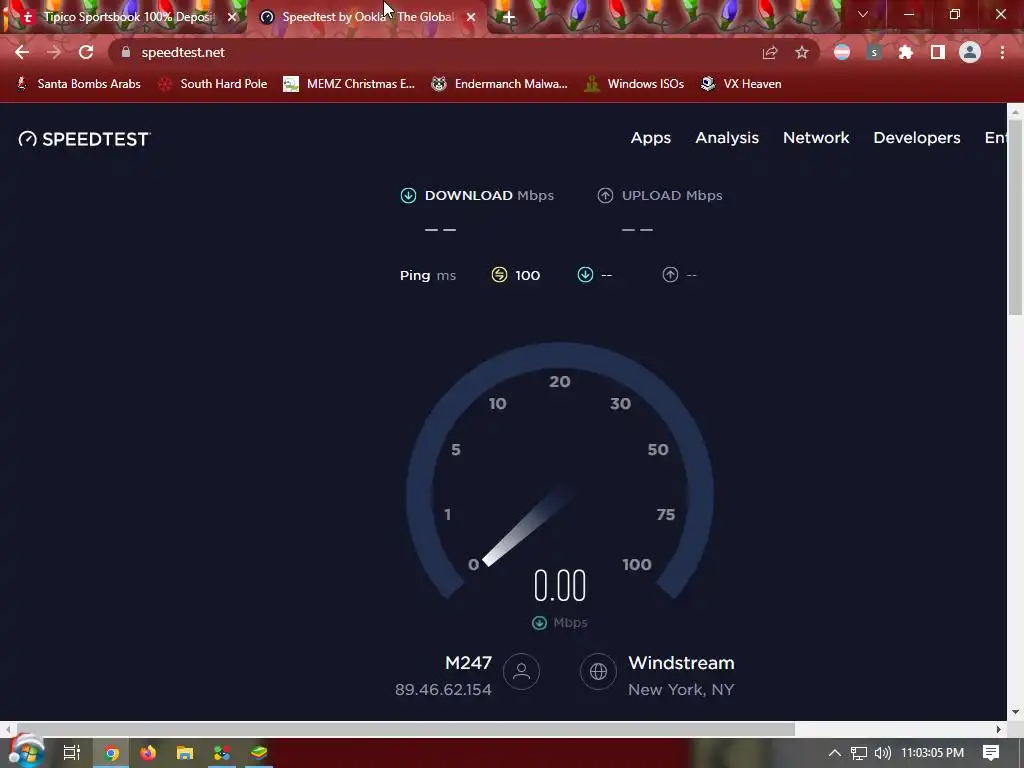Screen dimensions: 1024x768
Task: Click the share page icon in address bar
Action: coord(770,52)
